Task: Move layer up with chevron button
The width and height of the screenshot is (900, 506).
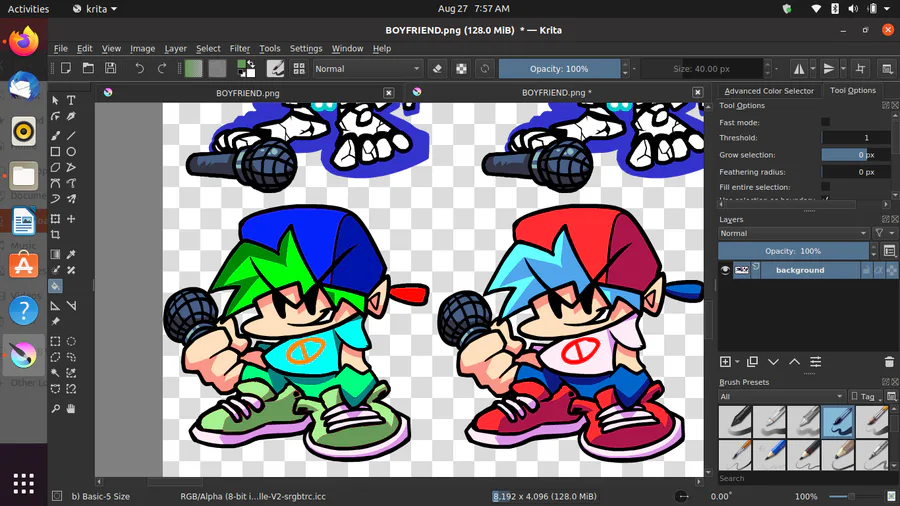Action: click(794, 362)
